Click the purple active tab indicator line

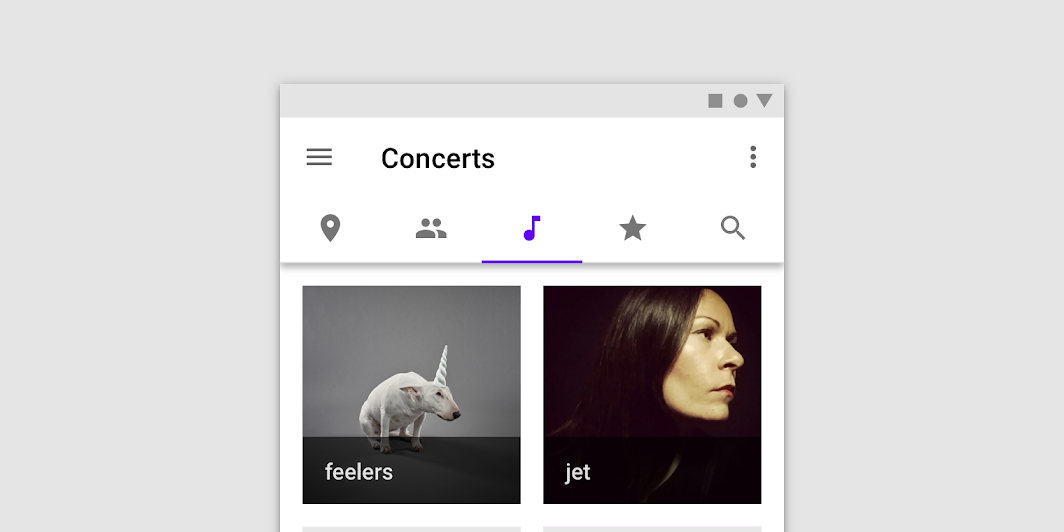coord(532,261)
